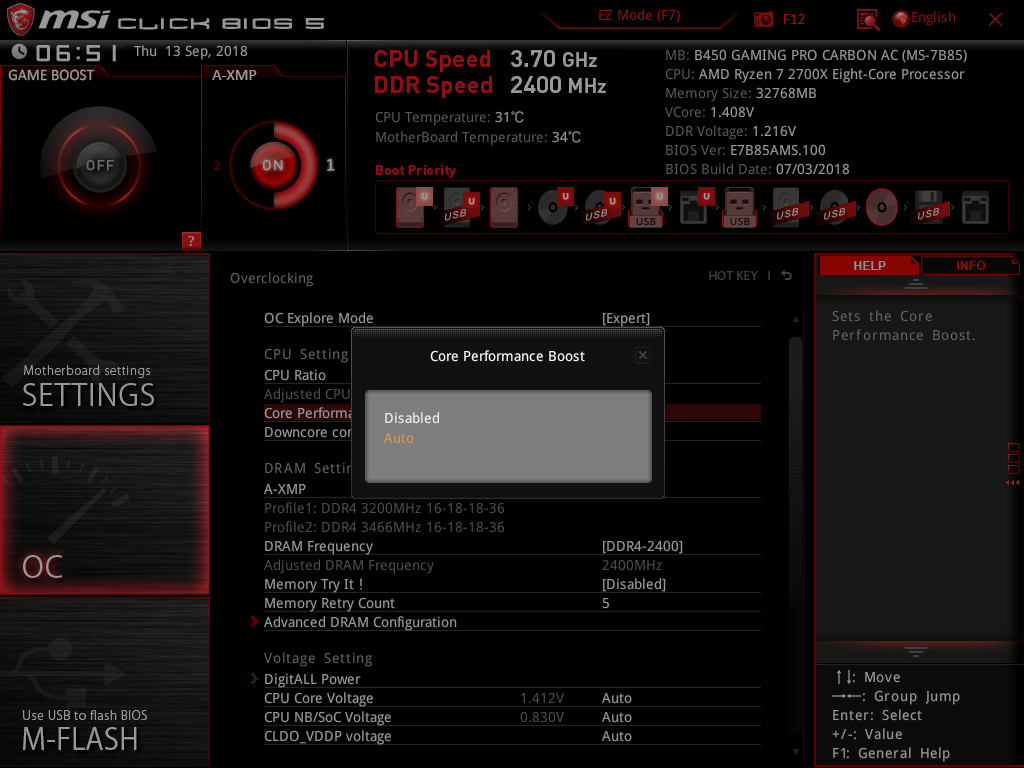Select the UEFI USB CD/DVD boot icon
The width and height of the screenshot is (1024, 768).
[600, 207]
